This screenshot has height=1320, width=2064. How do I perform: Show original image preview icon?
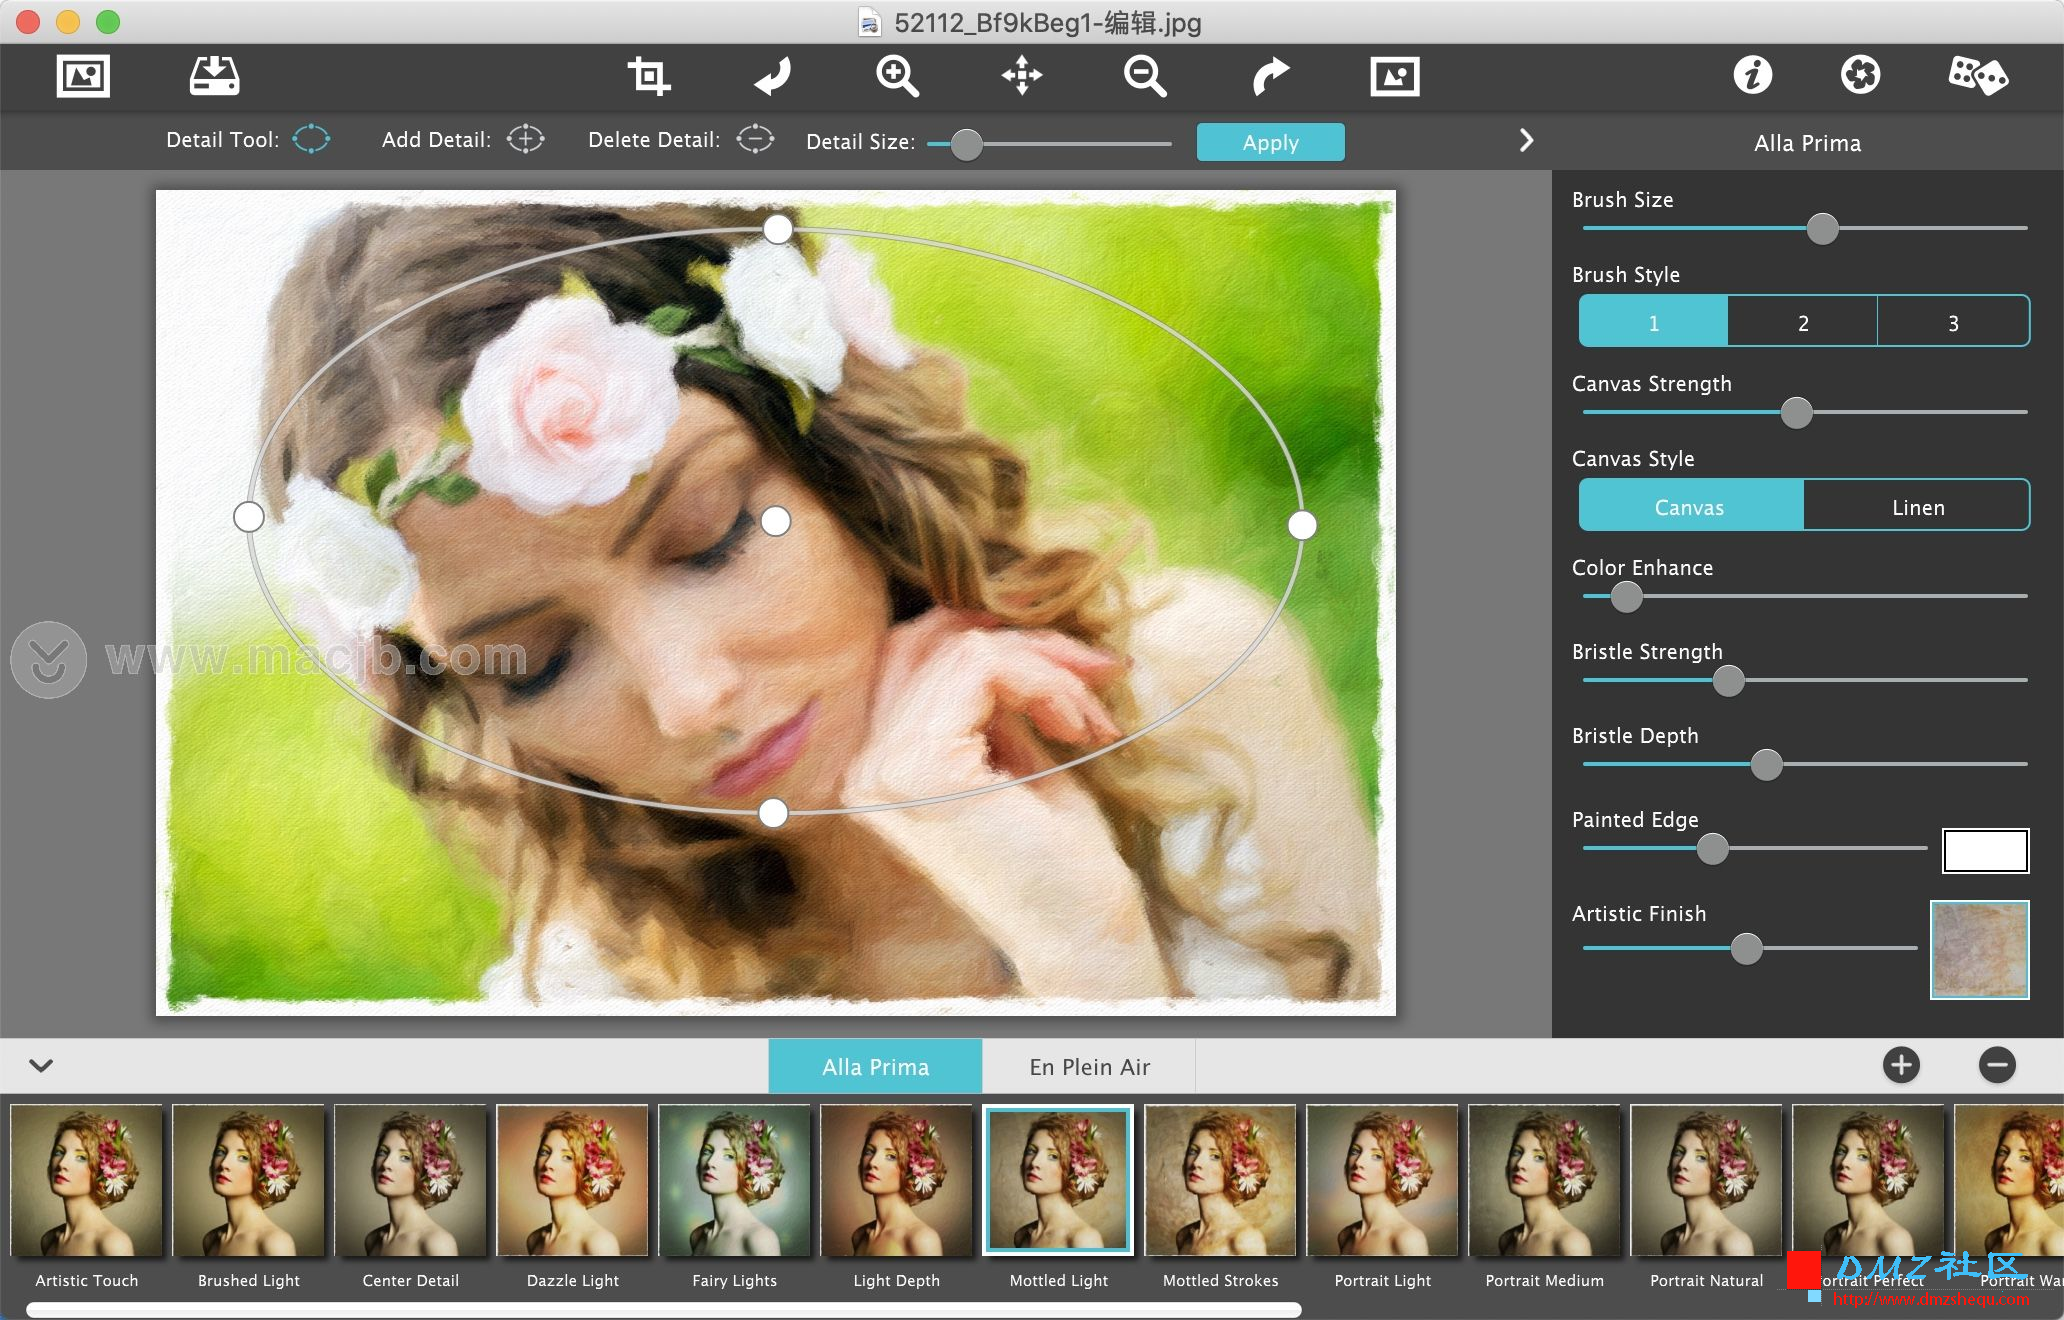click(1395, 76)
